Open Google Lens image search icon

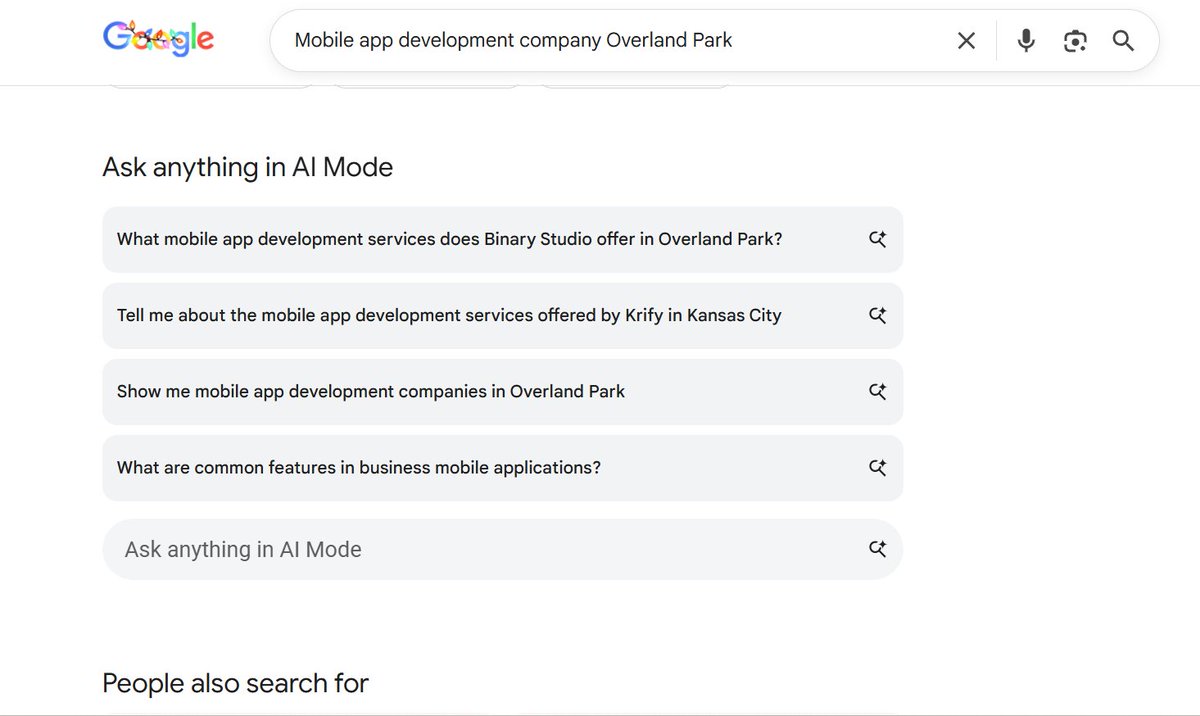point(1075,41)
